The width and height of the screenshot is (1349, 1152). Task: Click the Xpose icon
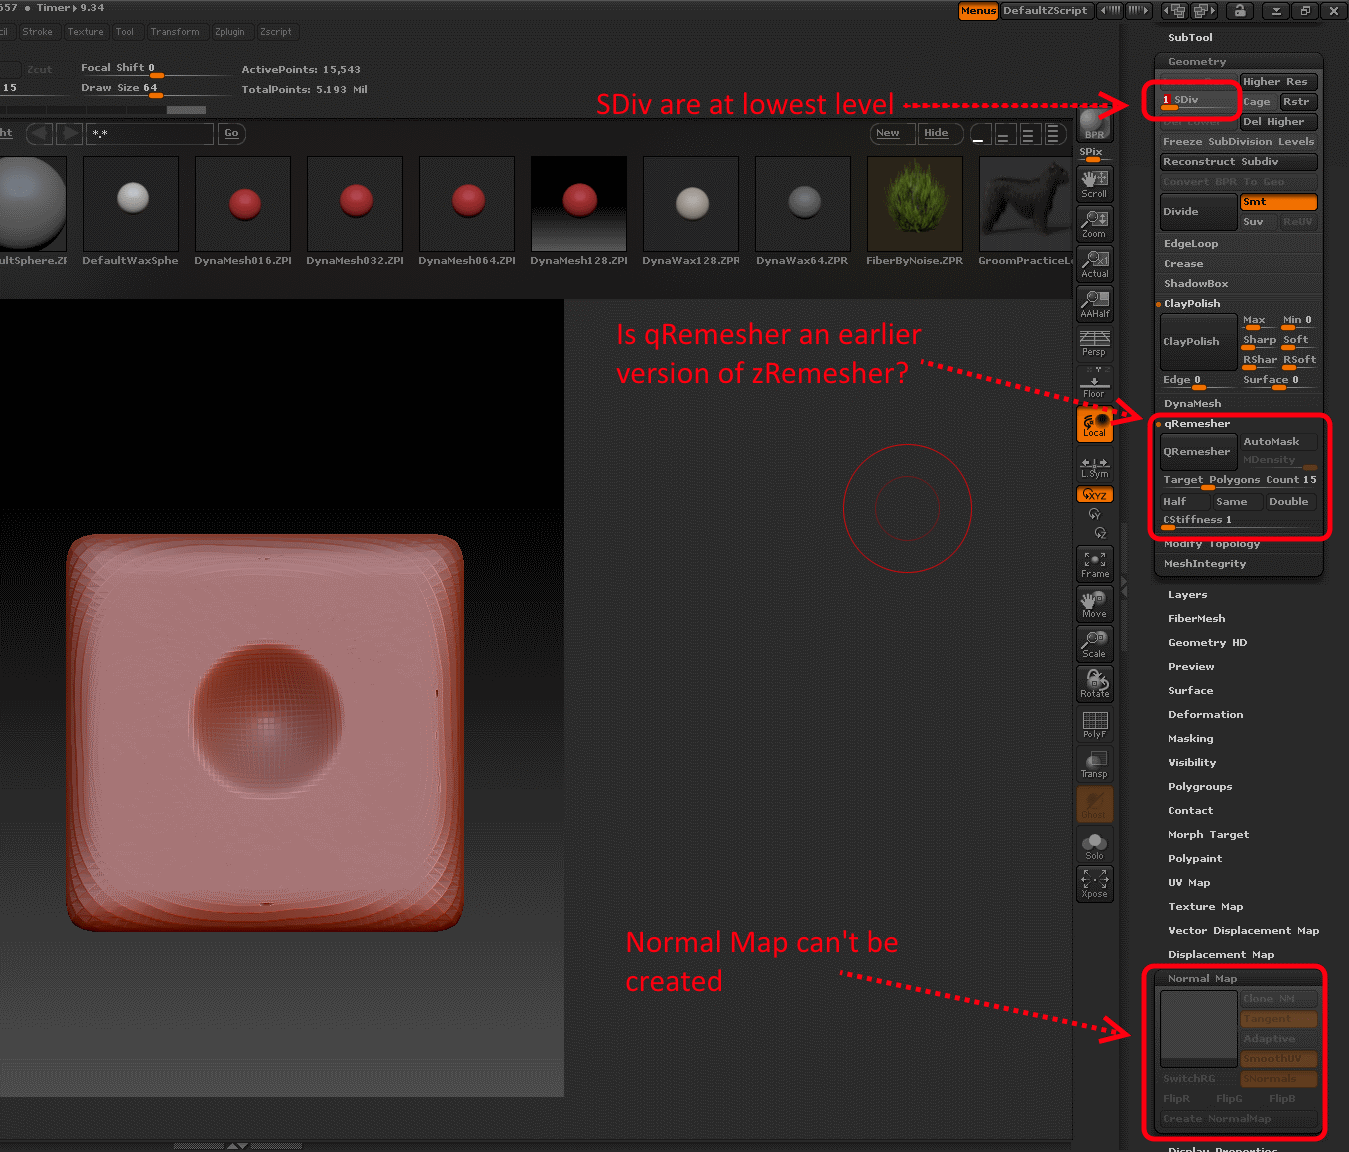coord(1095,884)
